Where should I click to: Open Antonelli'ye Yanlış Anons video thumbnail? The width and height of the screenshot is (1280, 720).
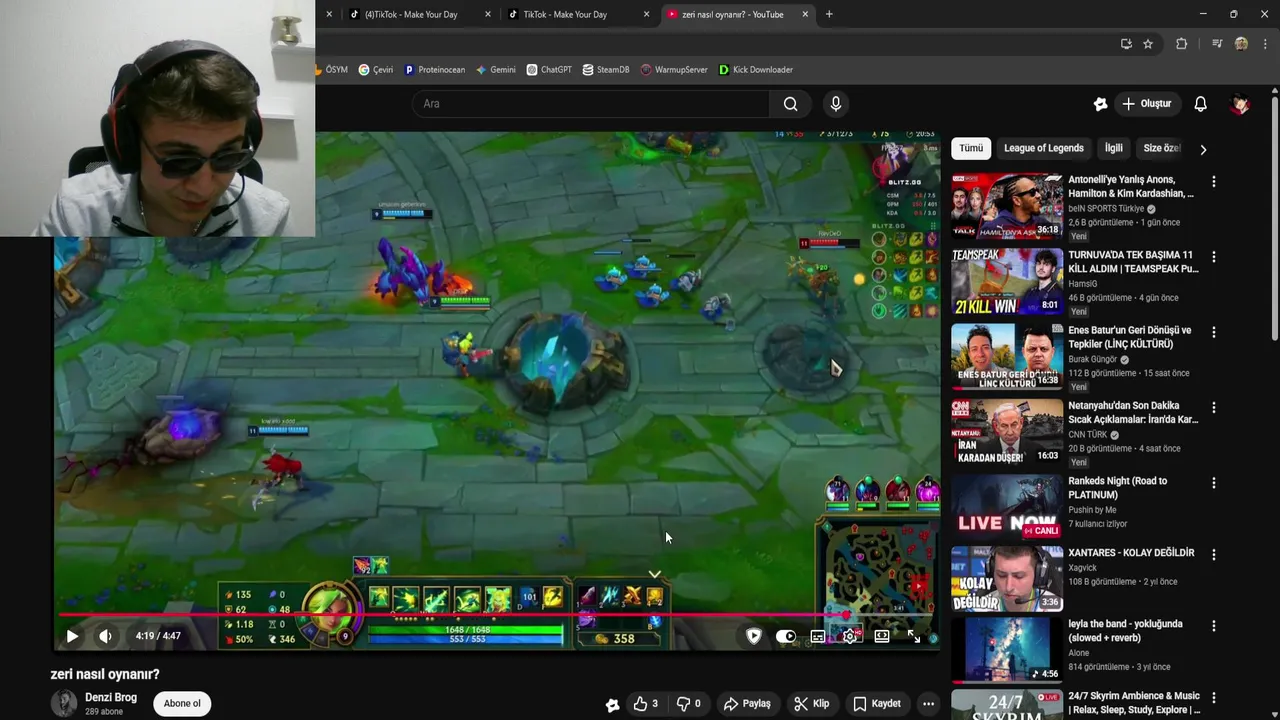[1007, 205]
